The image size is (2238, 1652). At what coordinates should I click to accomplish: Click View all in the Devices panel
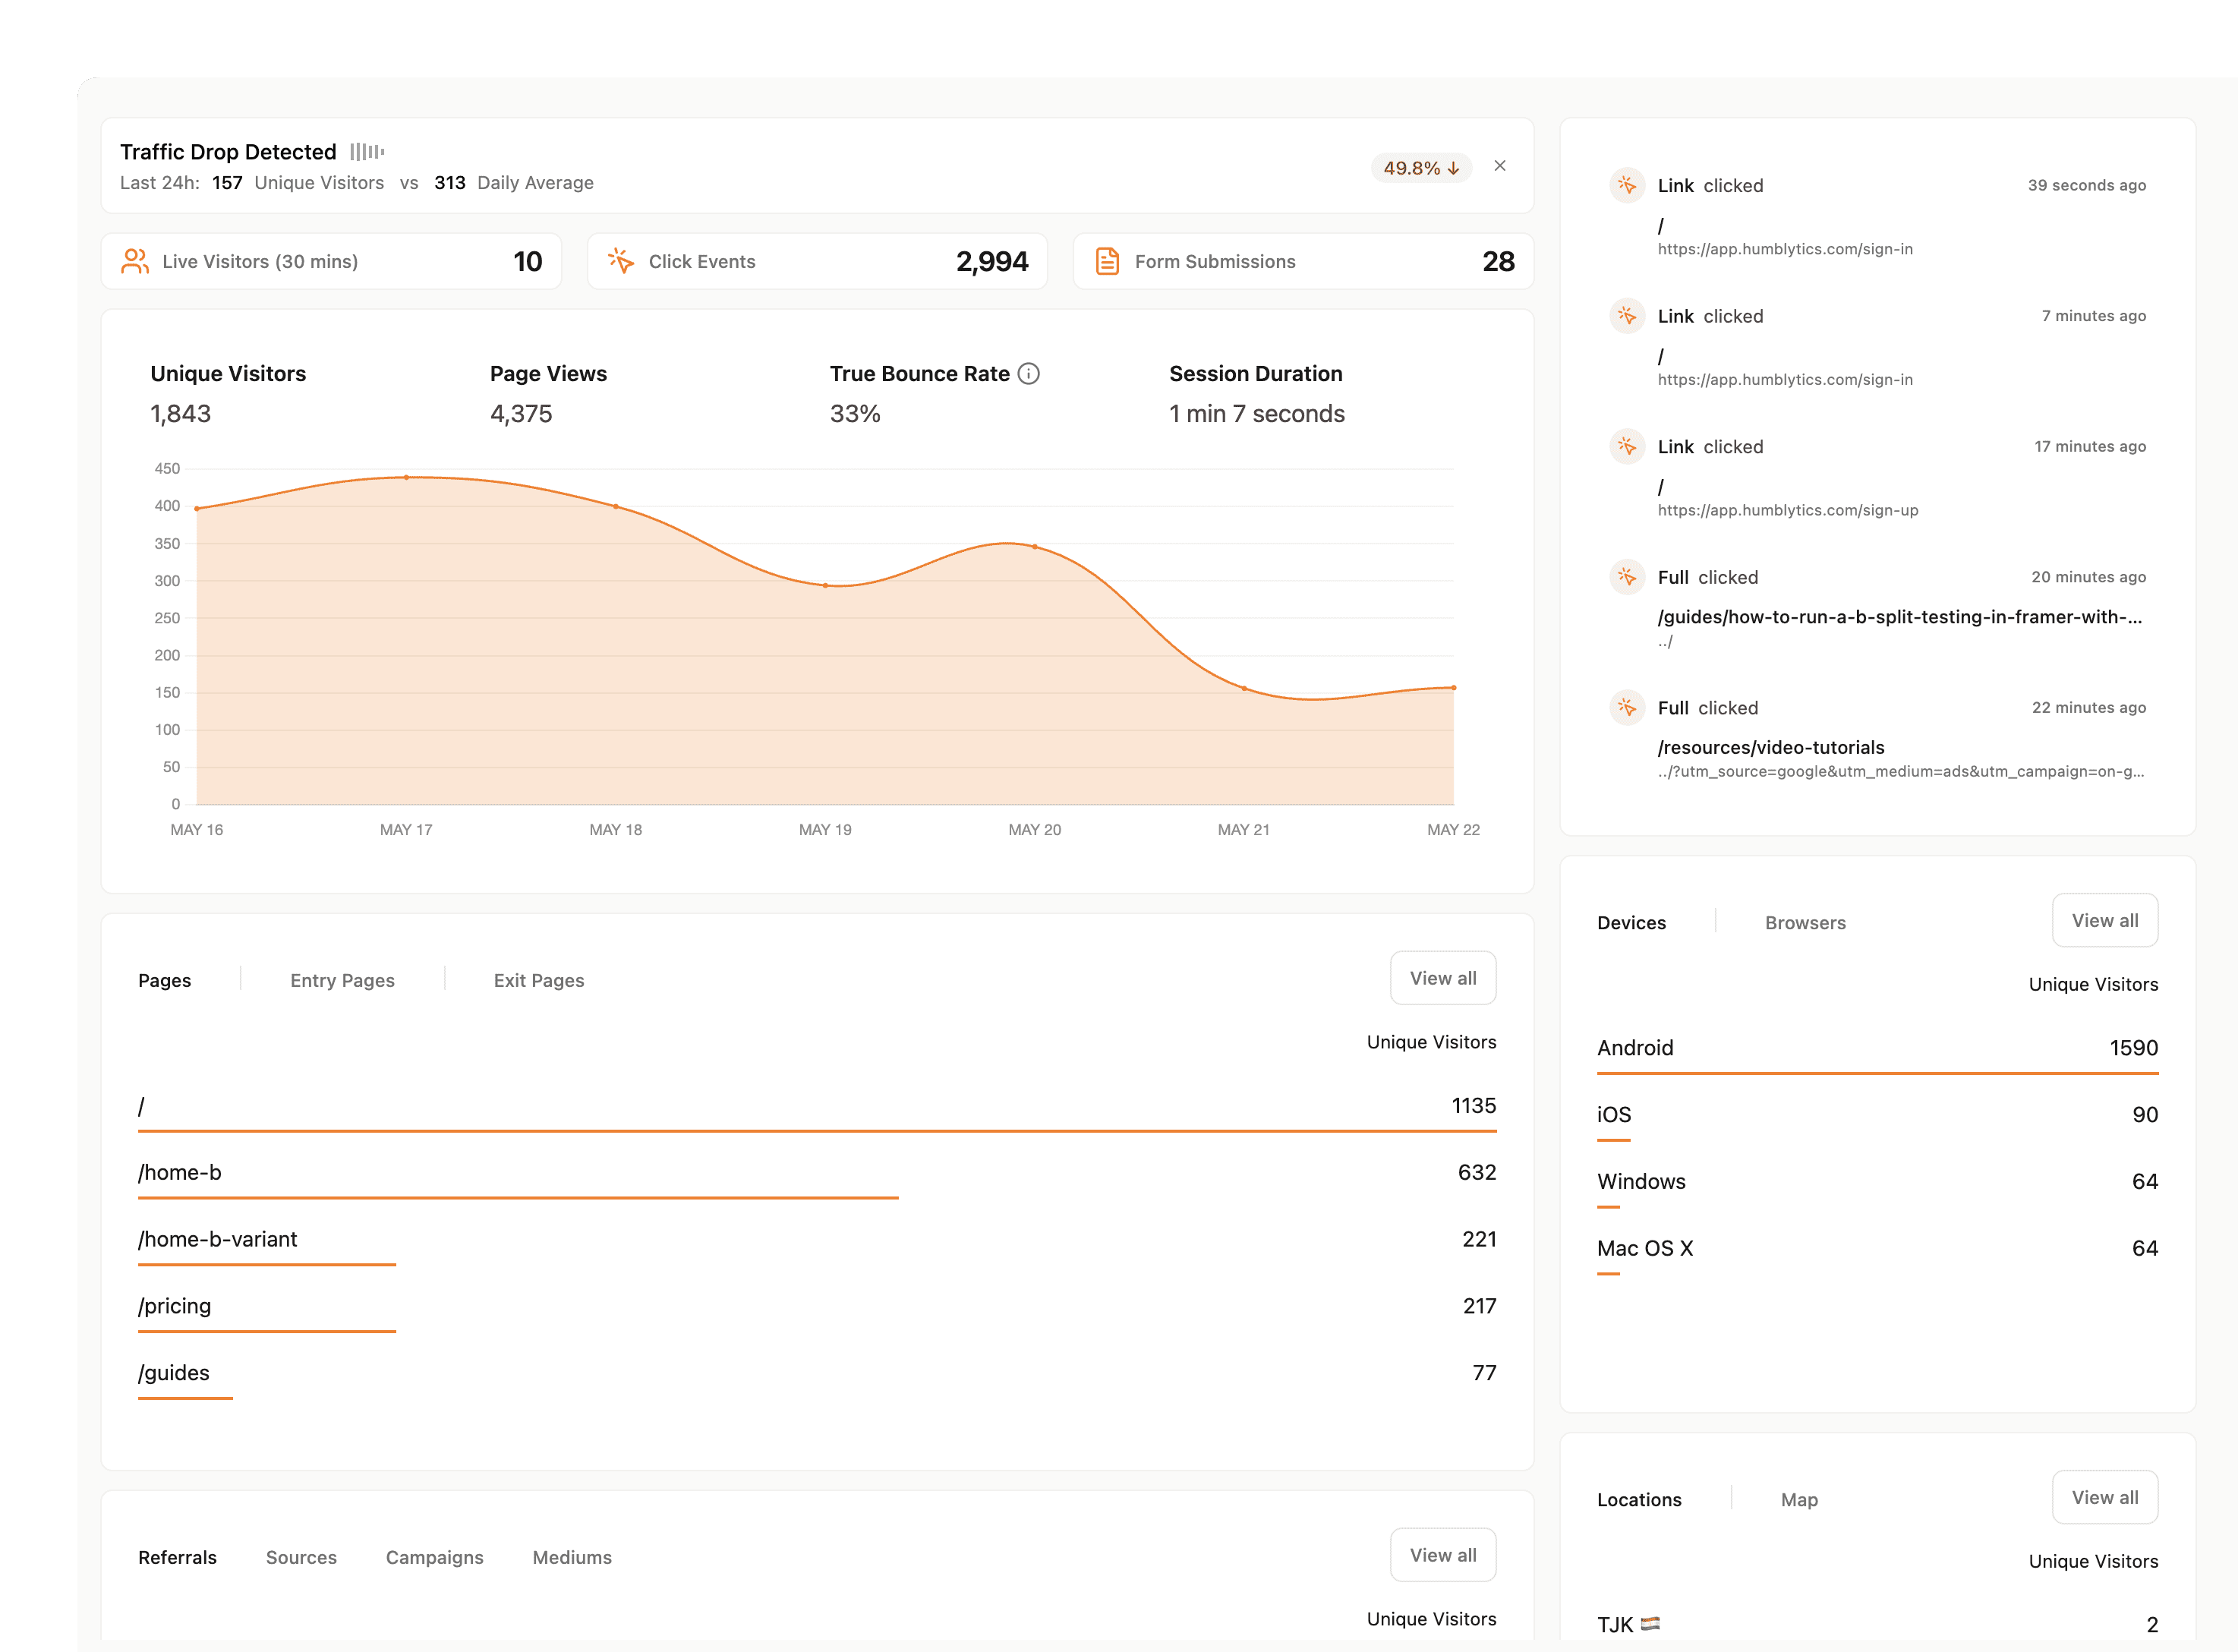click(x=2105, y=920)
